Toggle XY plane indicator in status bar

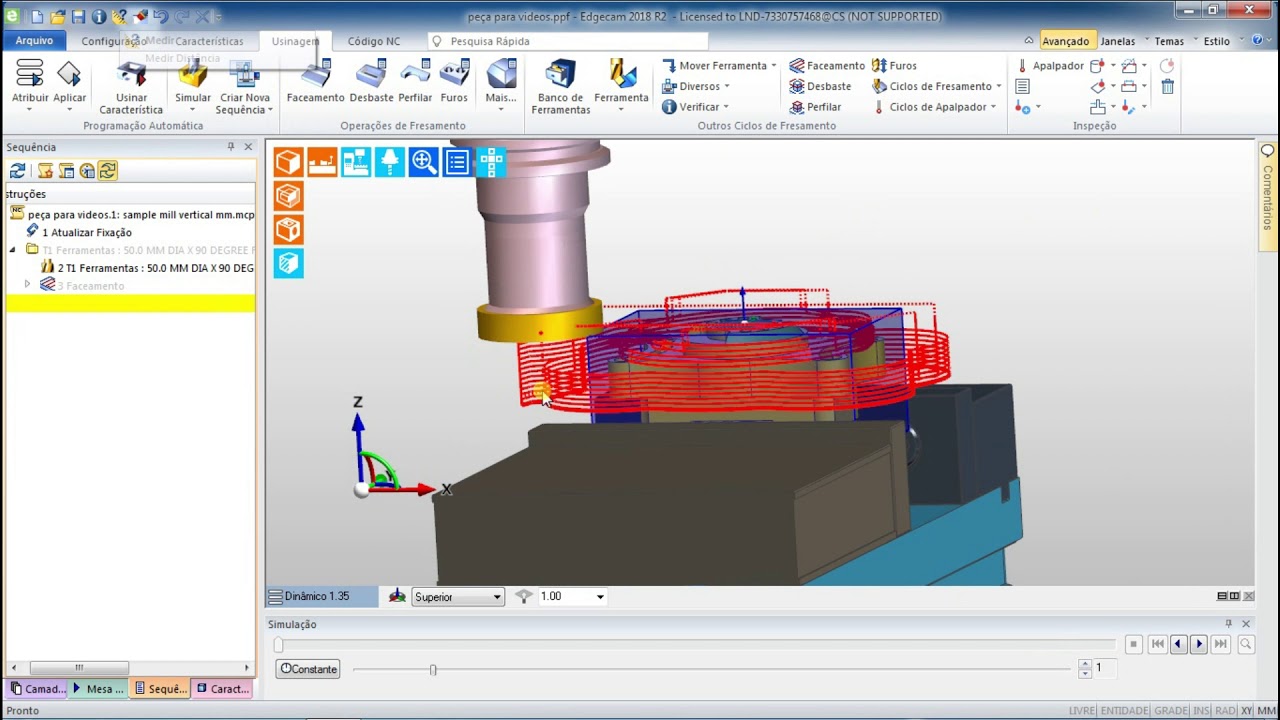(x=1247, y=711)
